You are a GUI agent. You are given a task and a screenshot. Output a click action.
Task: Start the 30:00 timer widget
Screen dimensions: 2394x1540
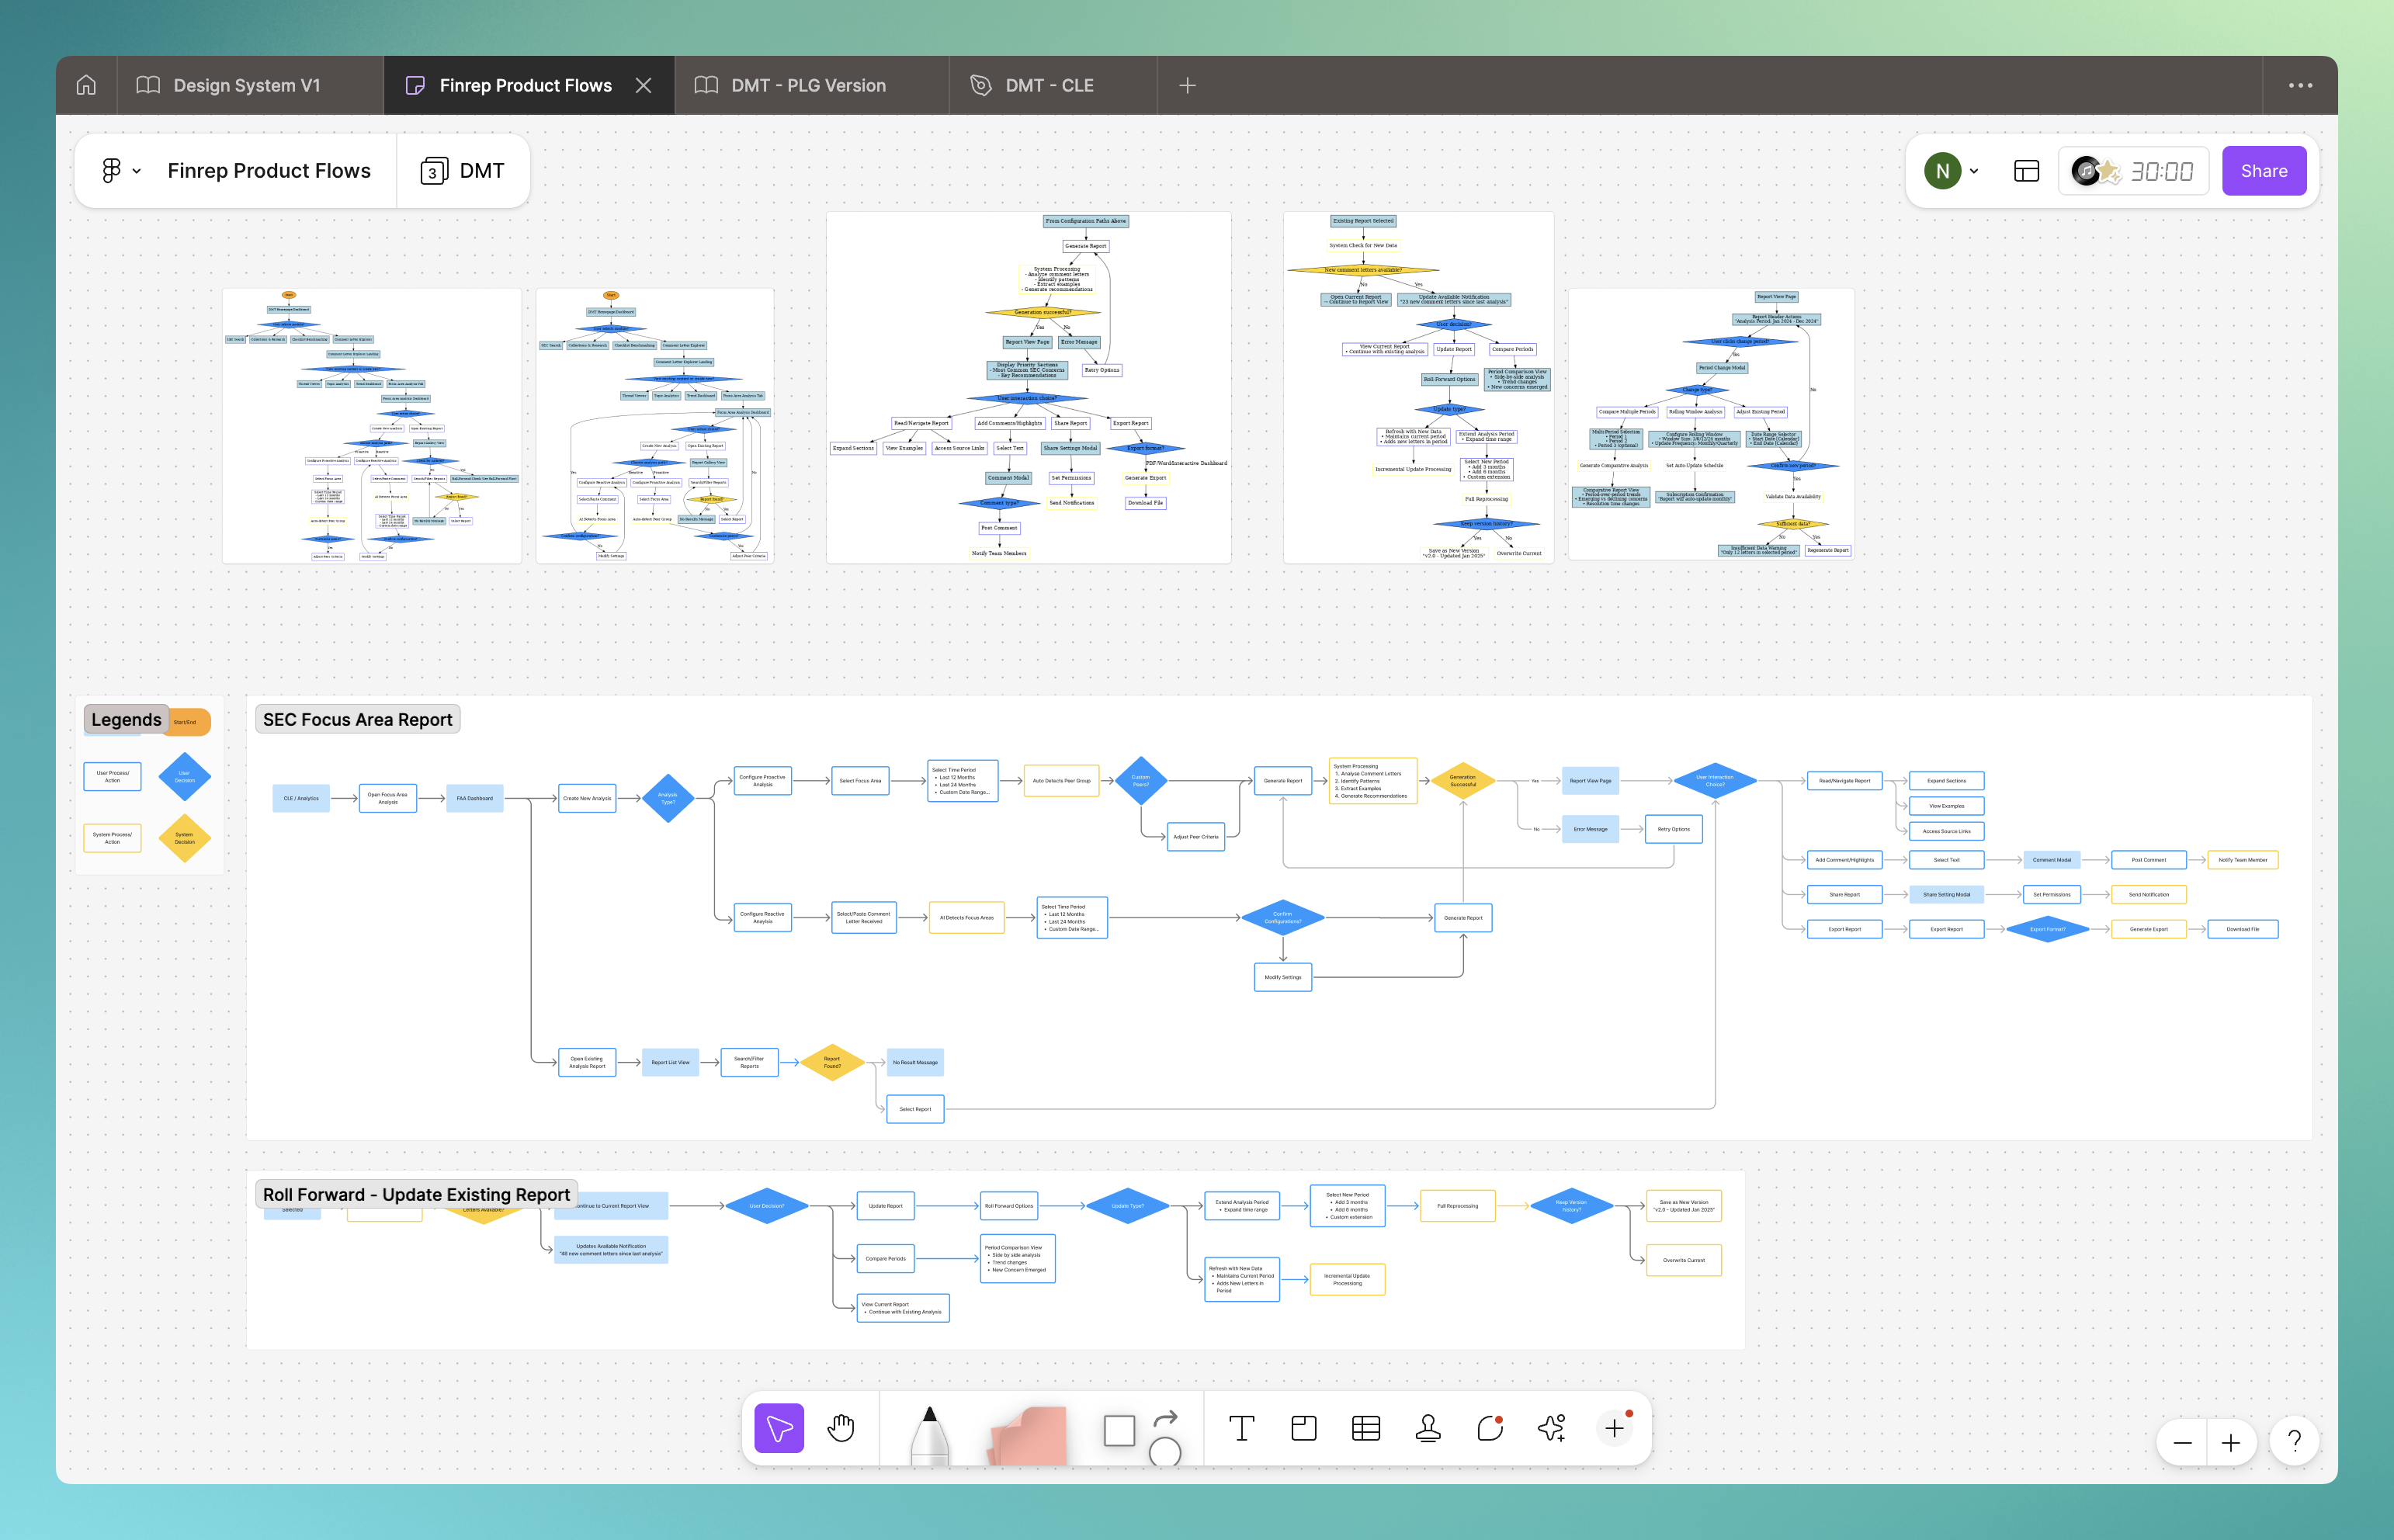click(2133, 171)
